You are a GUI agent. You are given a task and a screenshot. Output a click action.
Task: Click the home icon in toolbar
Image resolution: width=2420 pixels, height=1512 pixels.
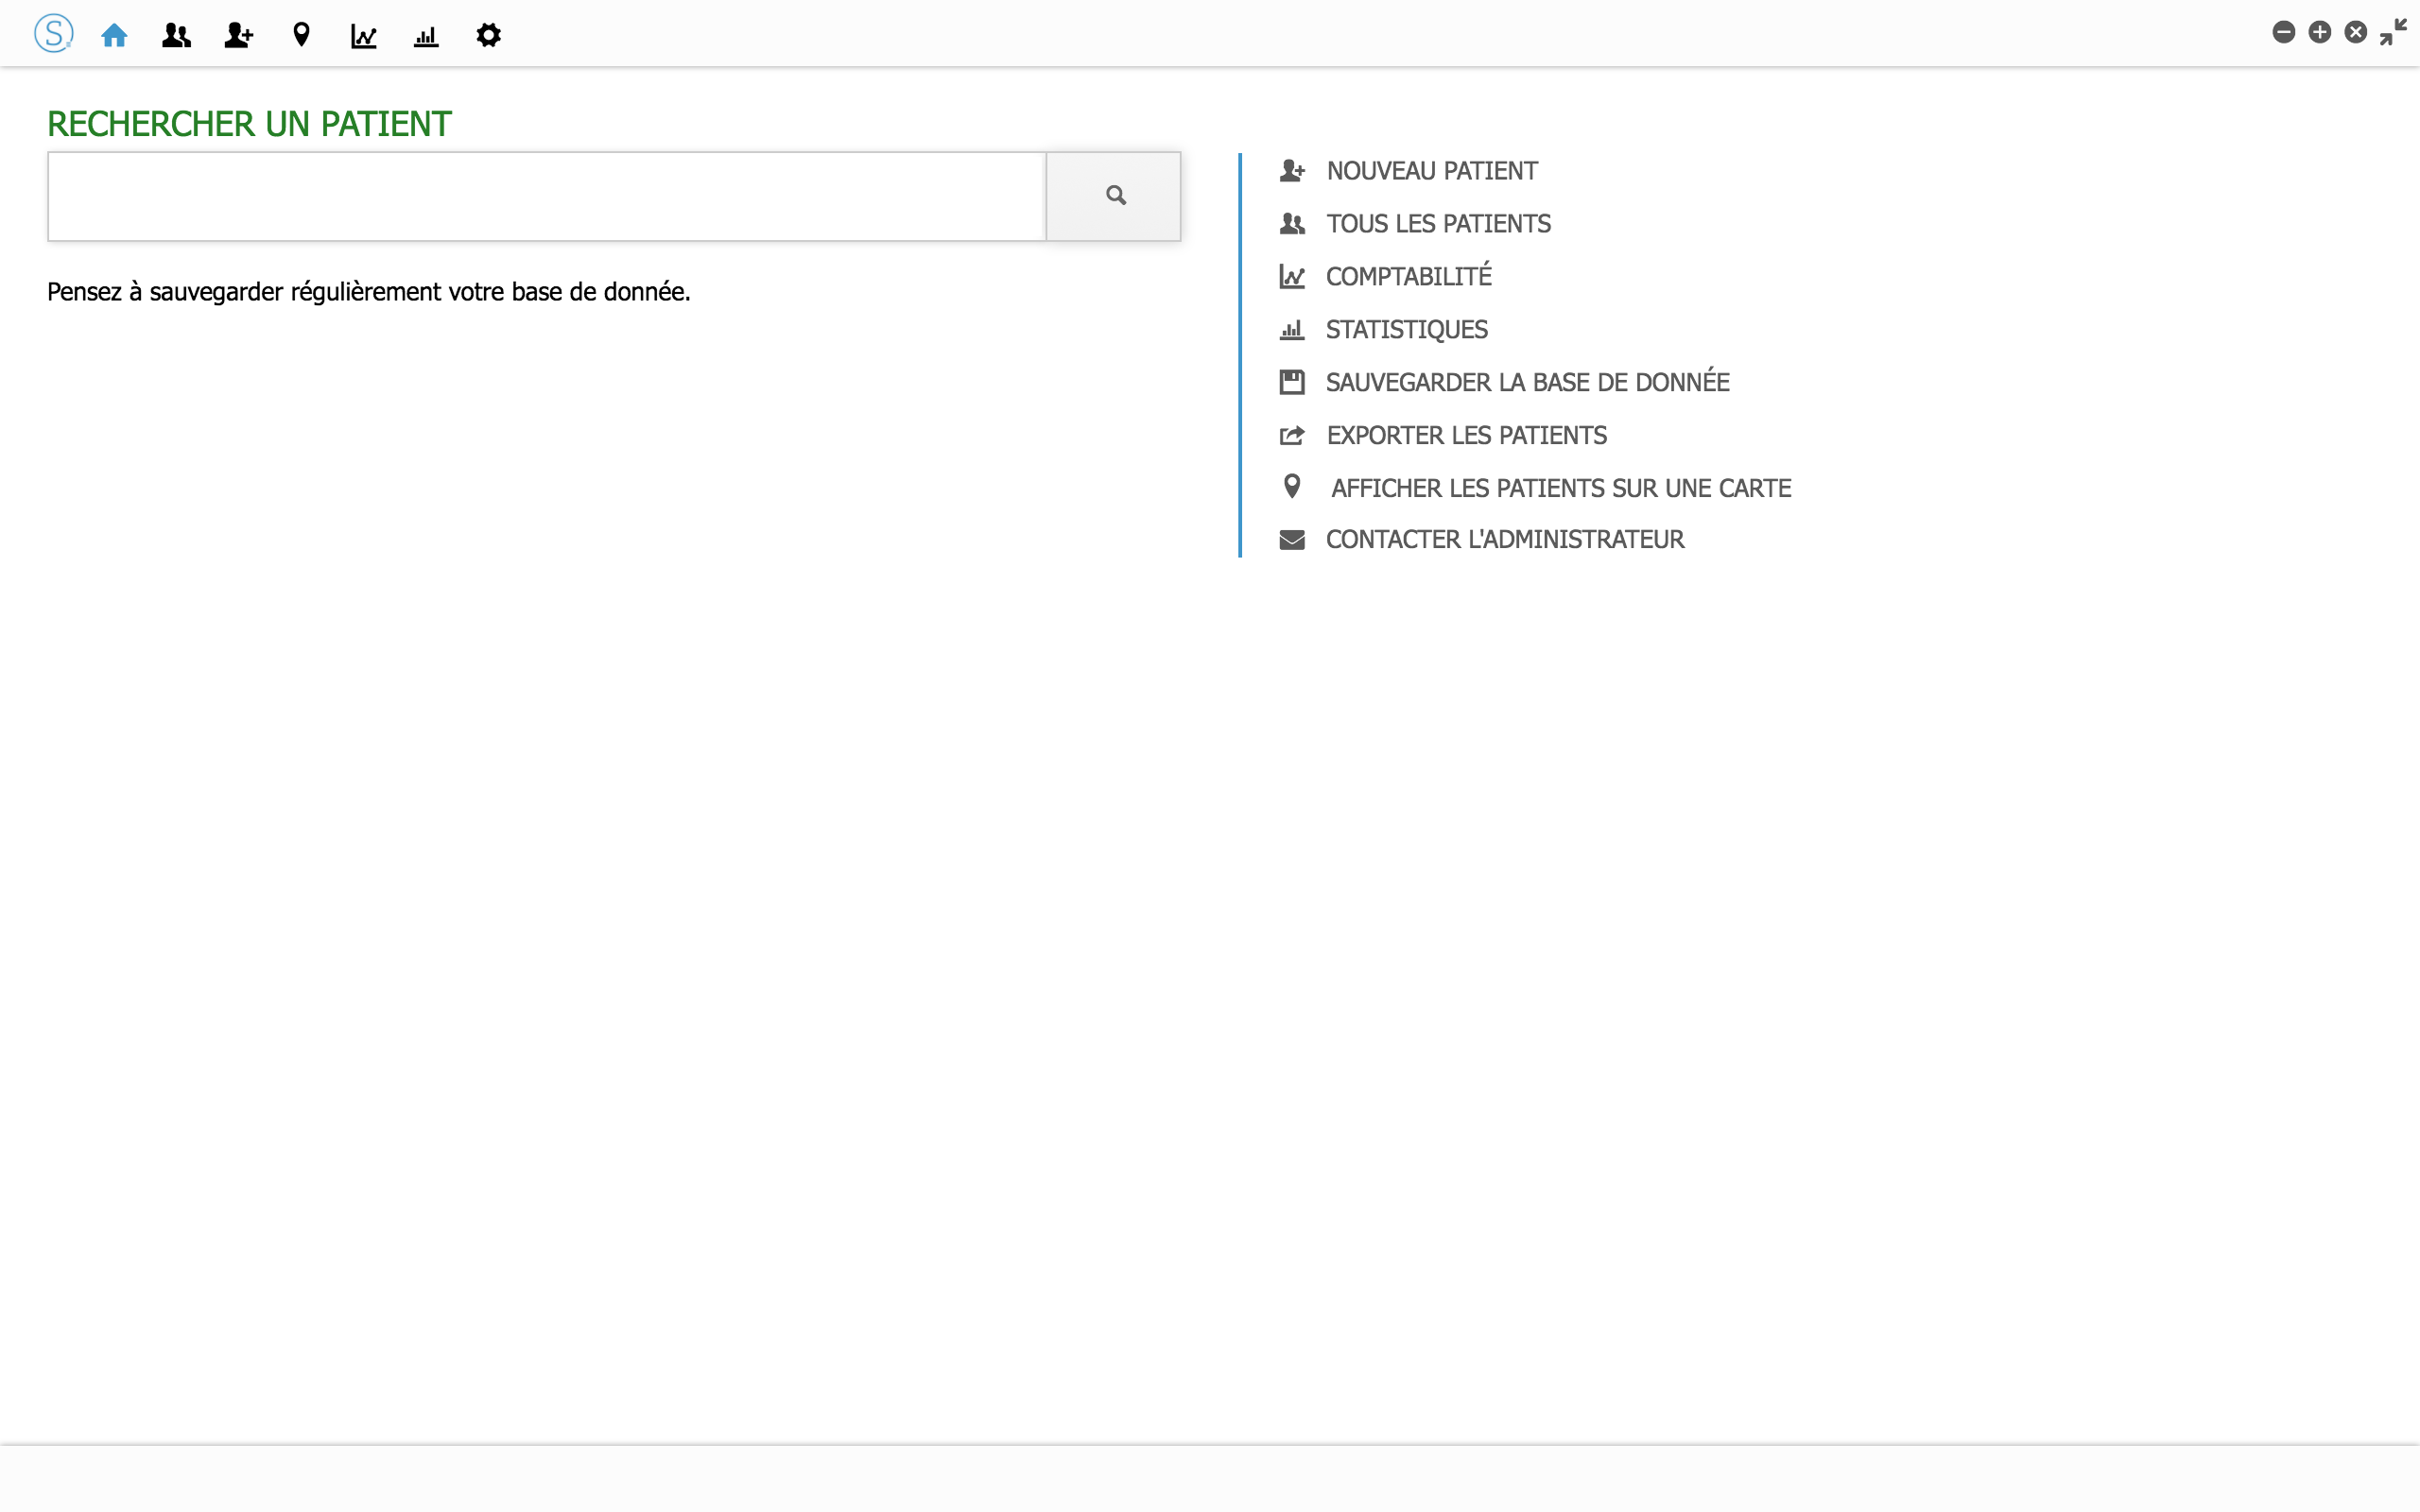[114, 36]
